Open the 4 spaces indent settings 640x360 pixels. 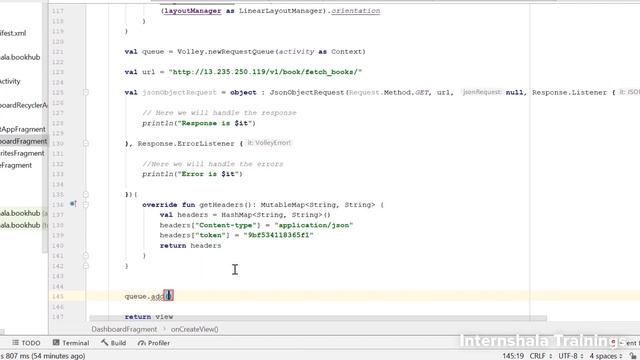(605, 356)
